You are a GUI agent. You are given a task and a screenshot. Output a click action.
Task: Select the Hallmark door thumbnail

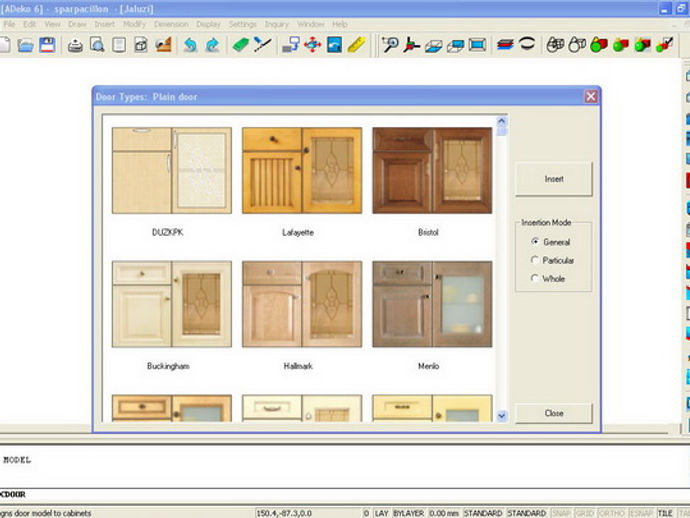(302, 304)
